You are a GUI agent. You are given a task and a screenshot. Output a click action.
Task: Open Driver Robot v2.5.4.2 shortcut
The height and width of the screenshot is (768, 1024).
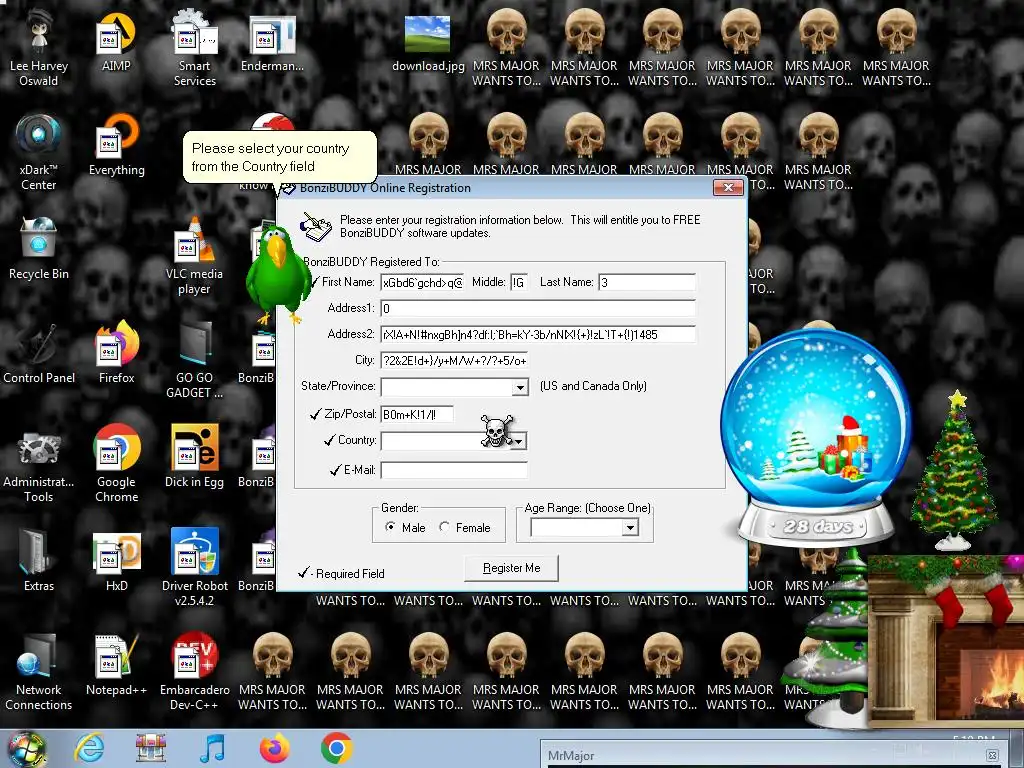coord(195,567)
